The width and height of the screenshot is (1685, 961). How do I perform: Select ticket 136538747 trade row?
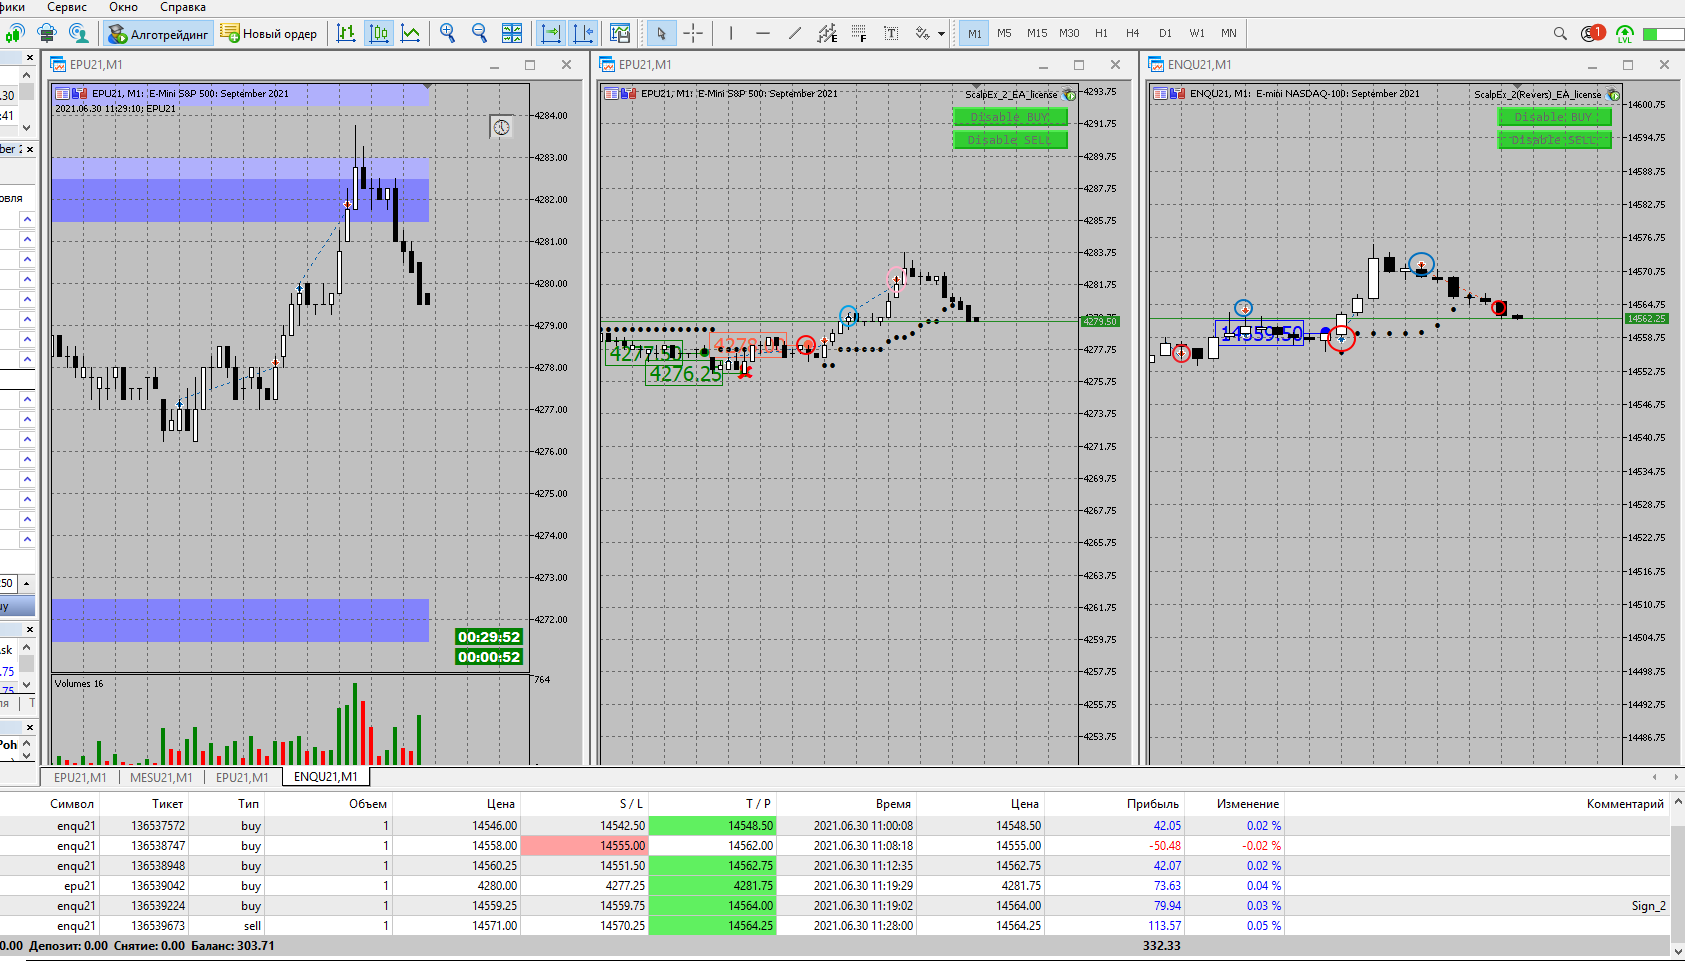click(x=835, y=846)
